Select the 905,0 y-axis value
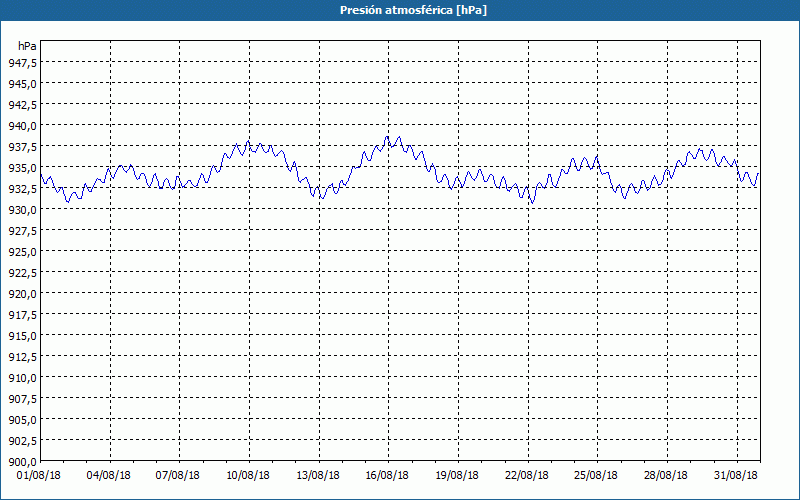This screenshot has width=800, height=500. click(x=22, y=419)
